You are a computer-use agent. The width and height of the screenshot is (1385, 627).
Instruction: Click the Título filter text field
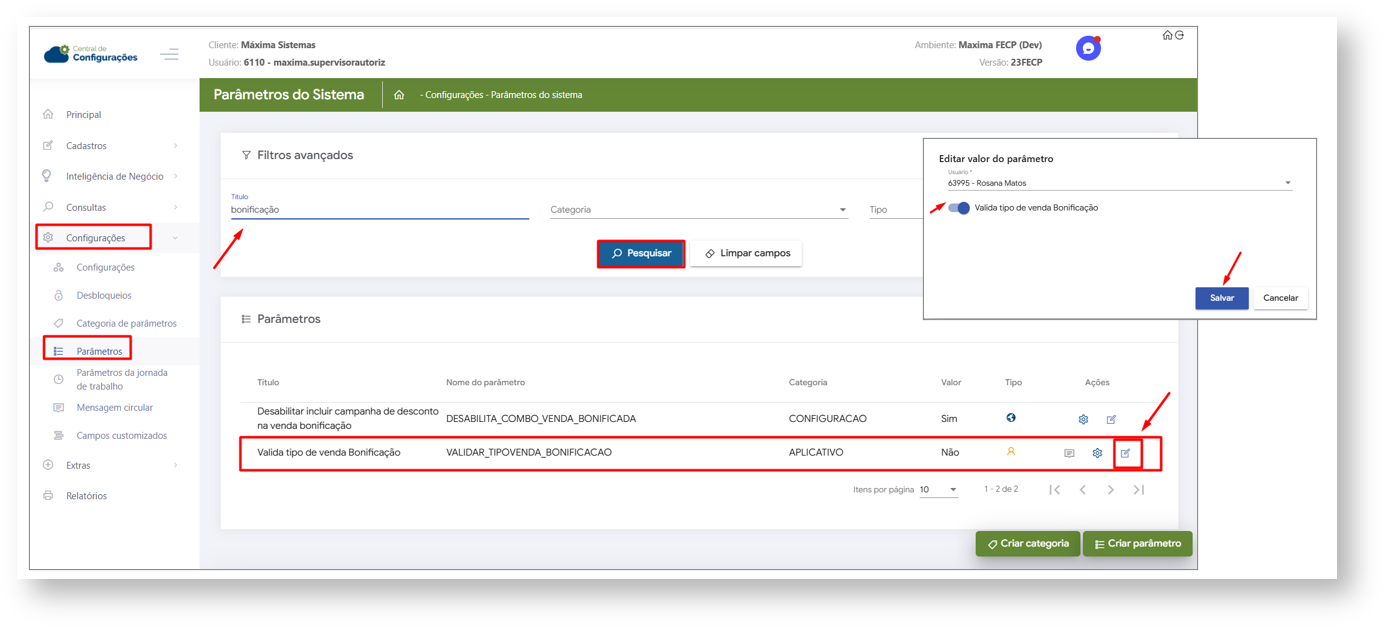[379, 210]
